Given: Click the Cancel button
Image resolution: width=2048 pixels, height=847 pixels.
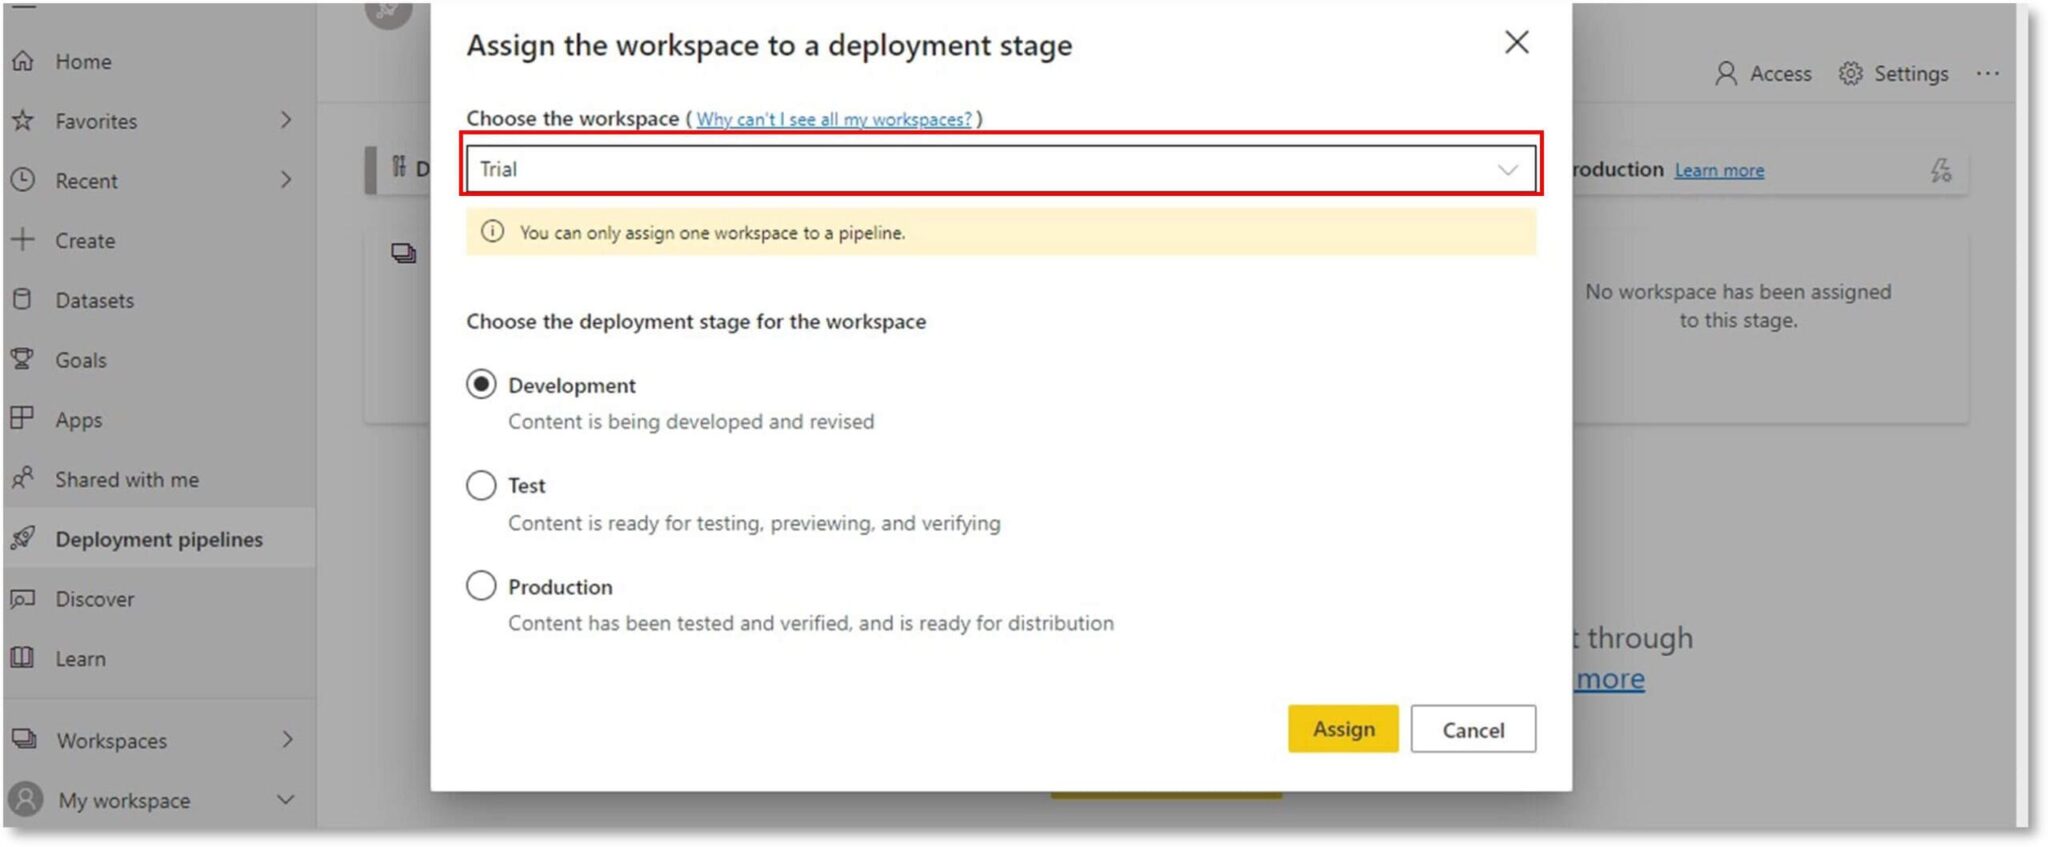Looking at the screenshot, I should pyautogui.click(x=1473, y=729).
